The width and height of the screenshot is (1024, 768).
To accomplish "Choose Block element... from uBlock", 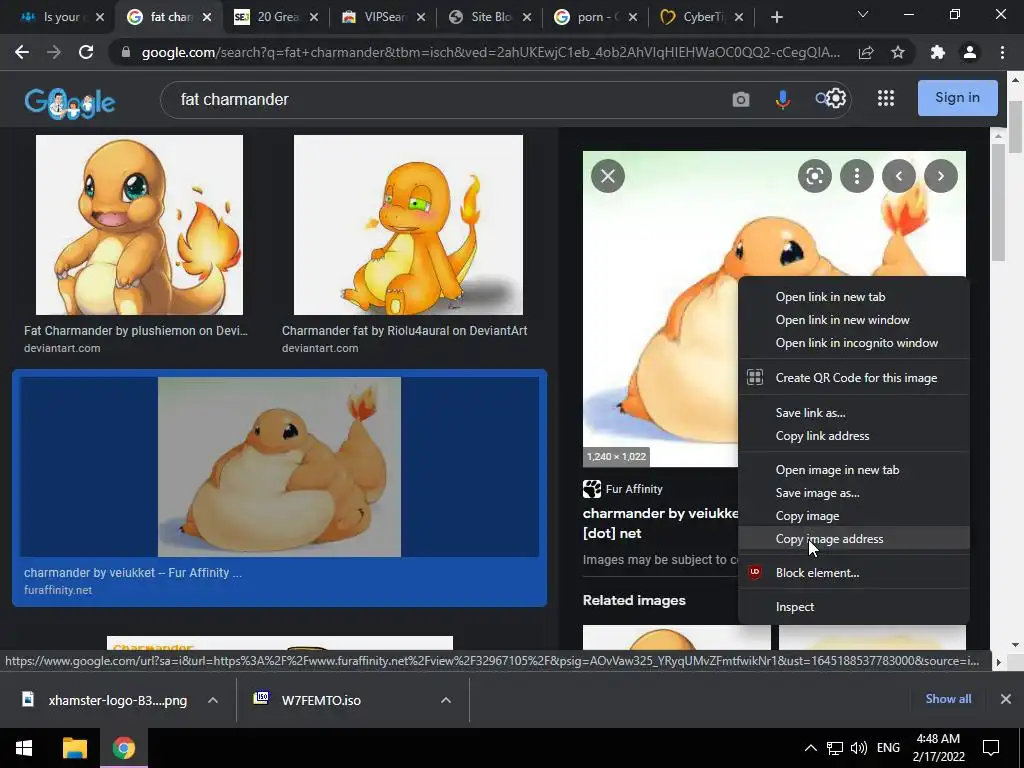I will (x=854, y=573).
